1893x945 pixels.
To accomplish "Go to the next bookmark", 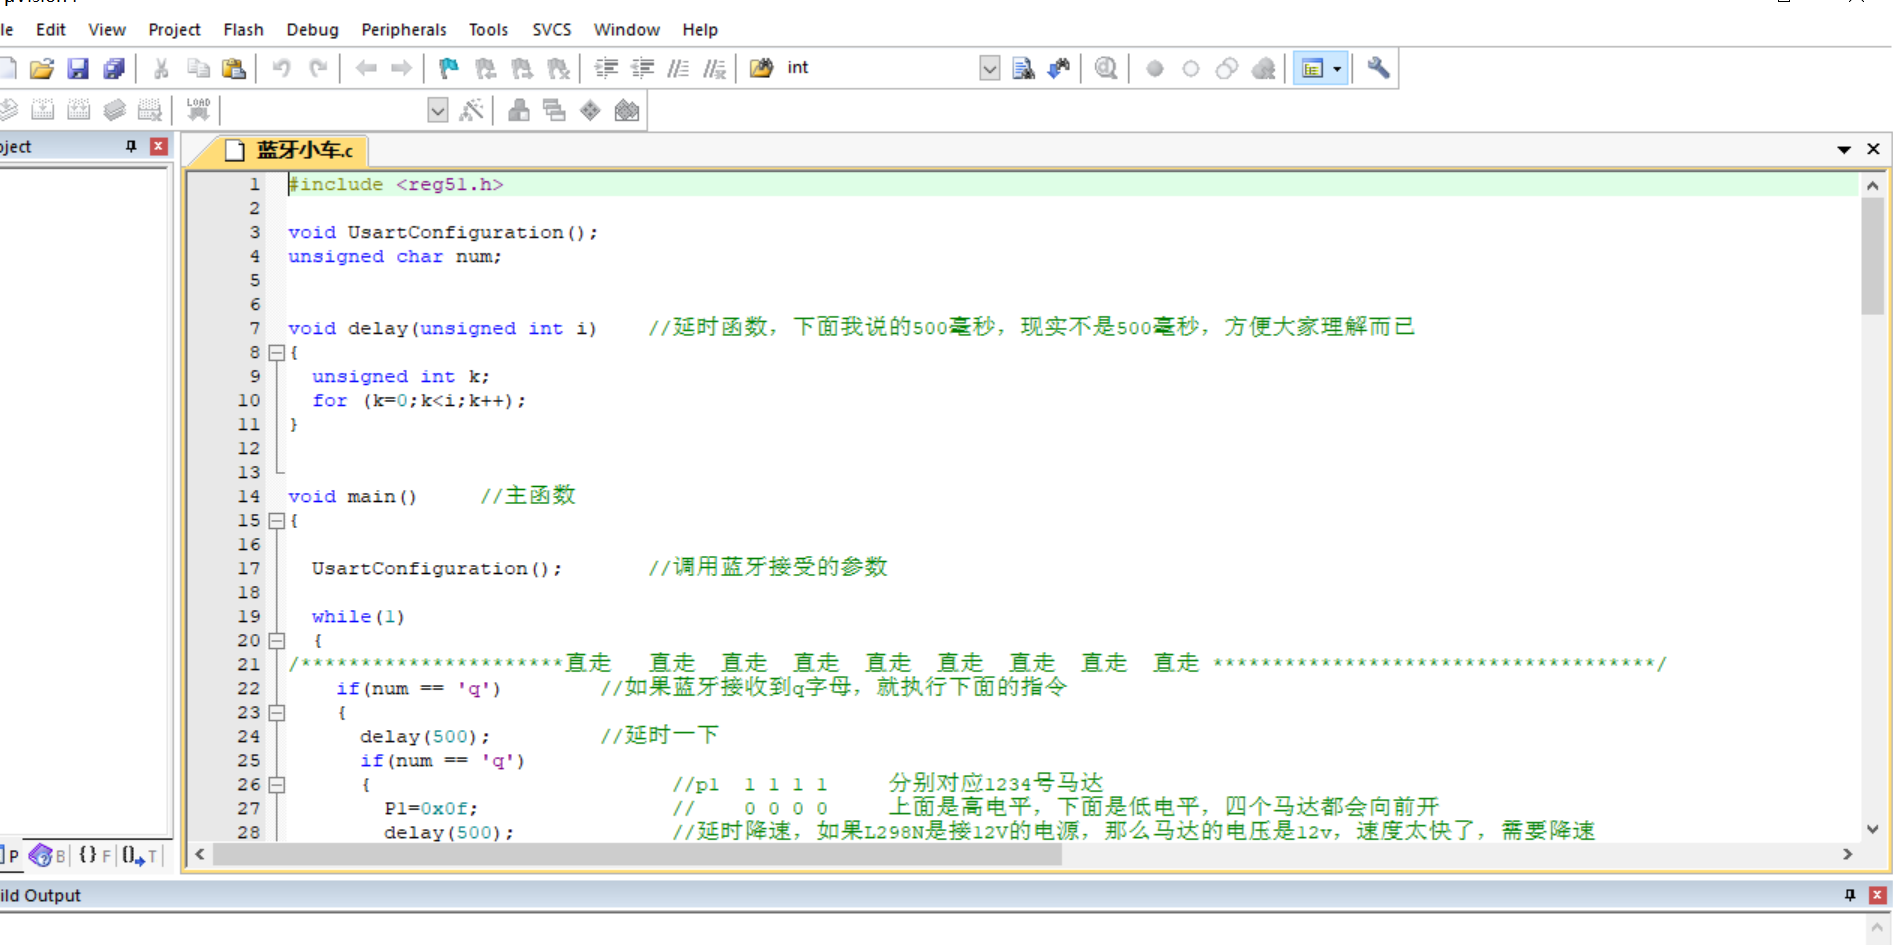I will 521,68.
